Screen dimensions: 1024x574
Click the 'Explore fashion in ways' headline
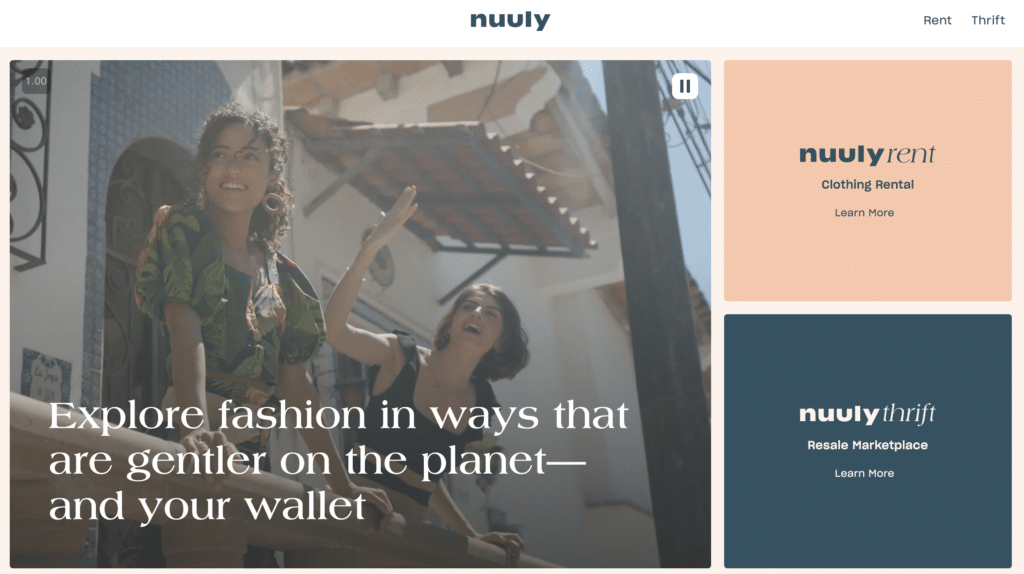pyautogui.click(x=338, y=460)
